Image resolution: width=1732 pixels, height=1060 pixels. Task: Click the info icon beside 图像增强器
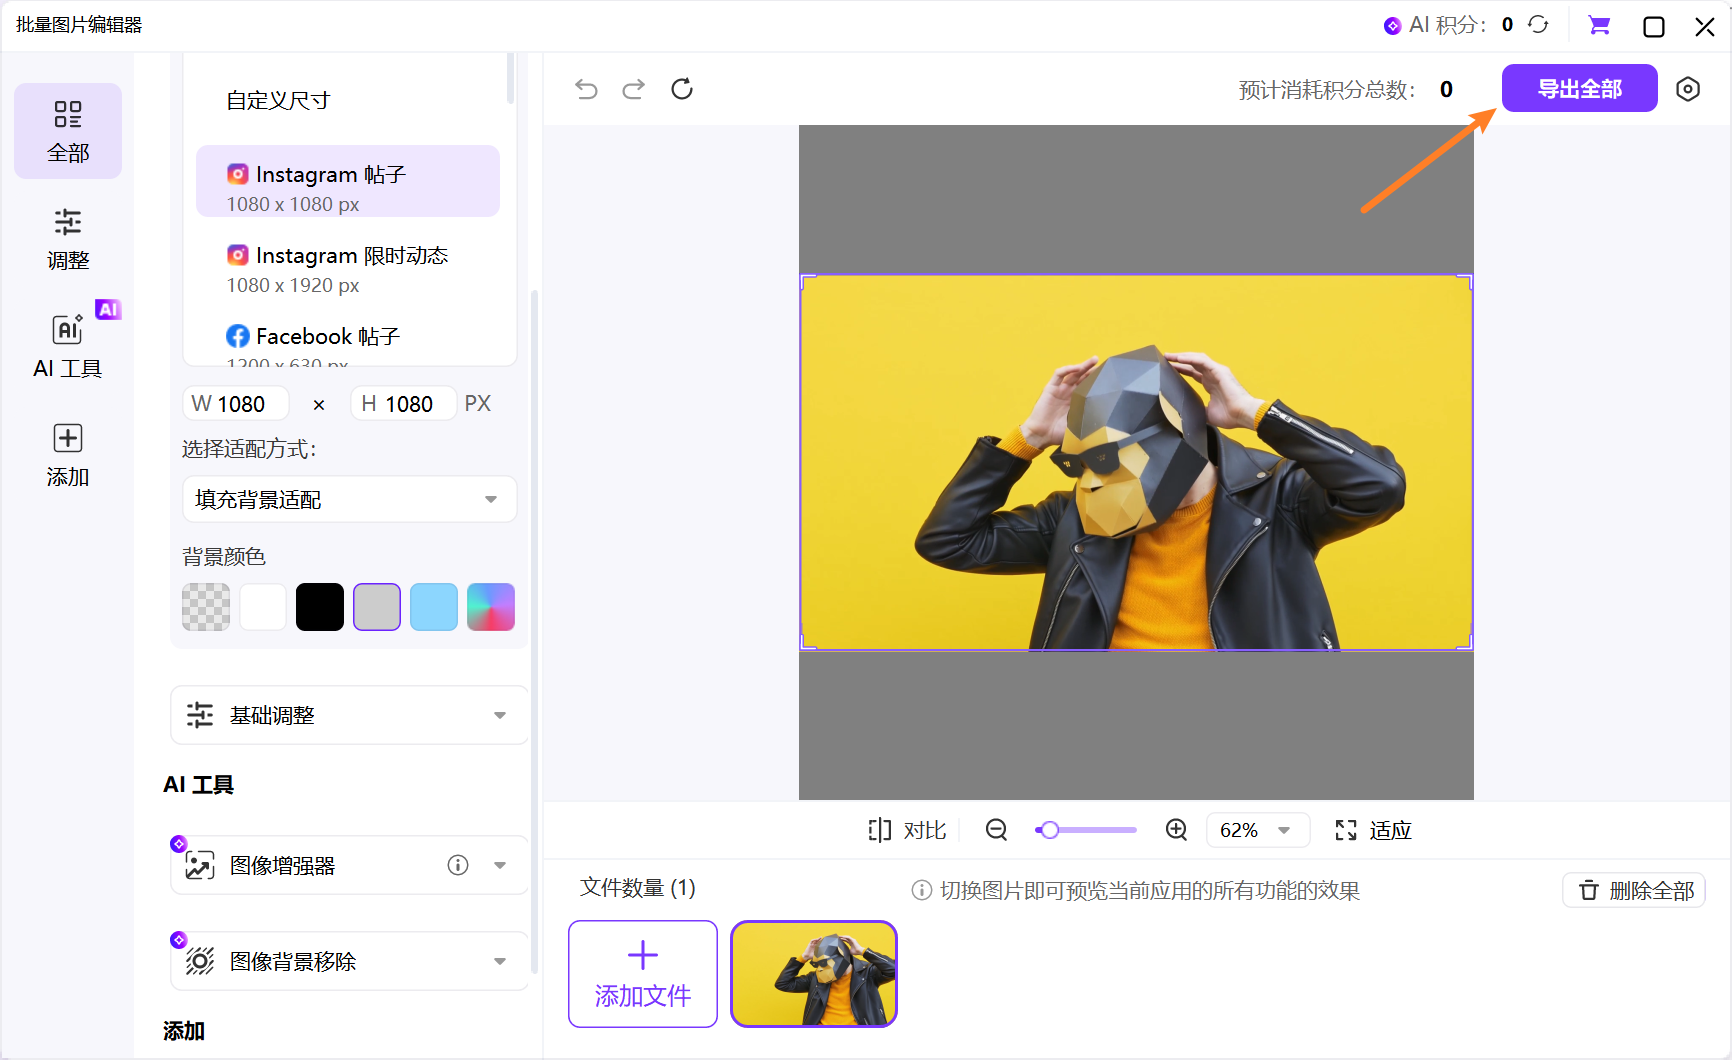pos(458,865)
